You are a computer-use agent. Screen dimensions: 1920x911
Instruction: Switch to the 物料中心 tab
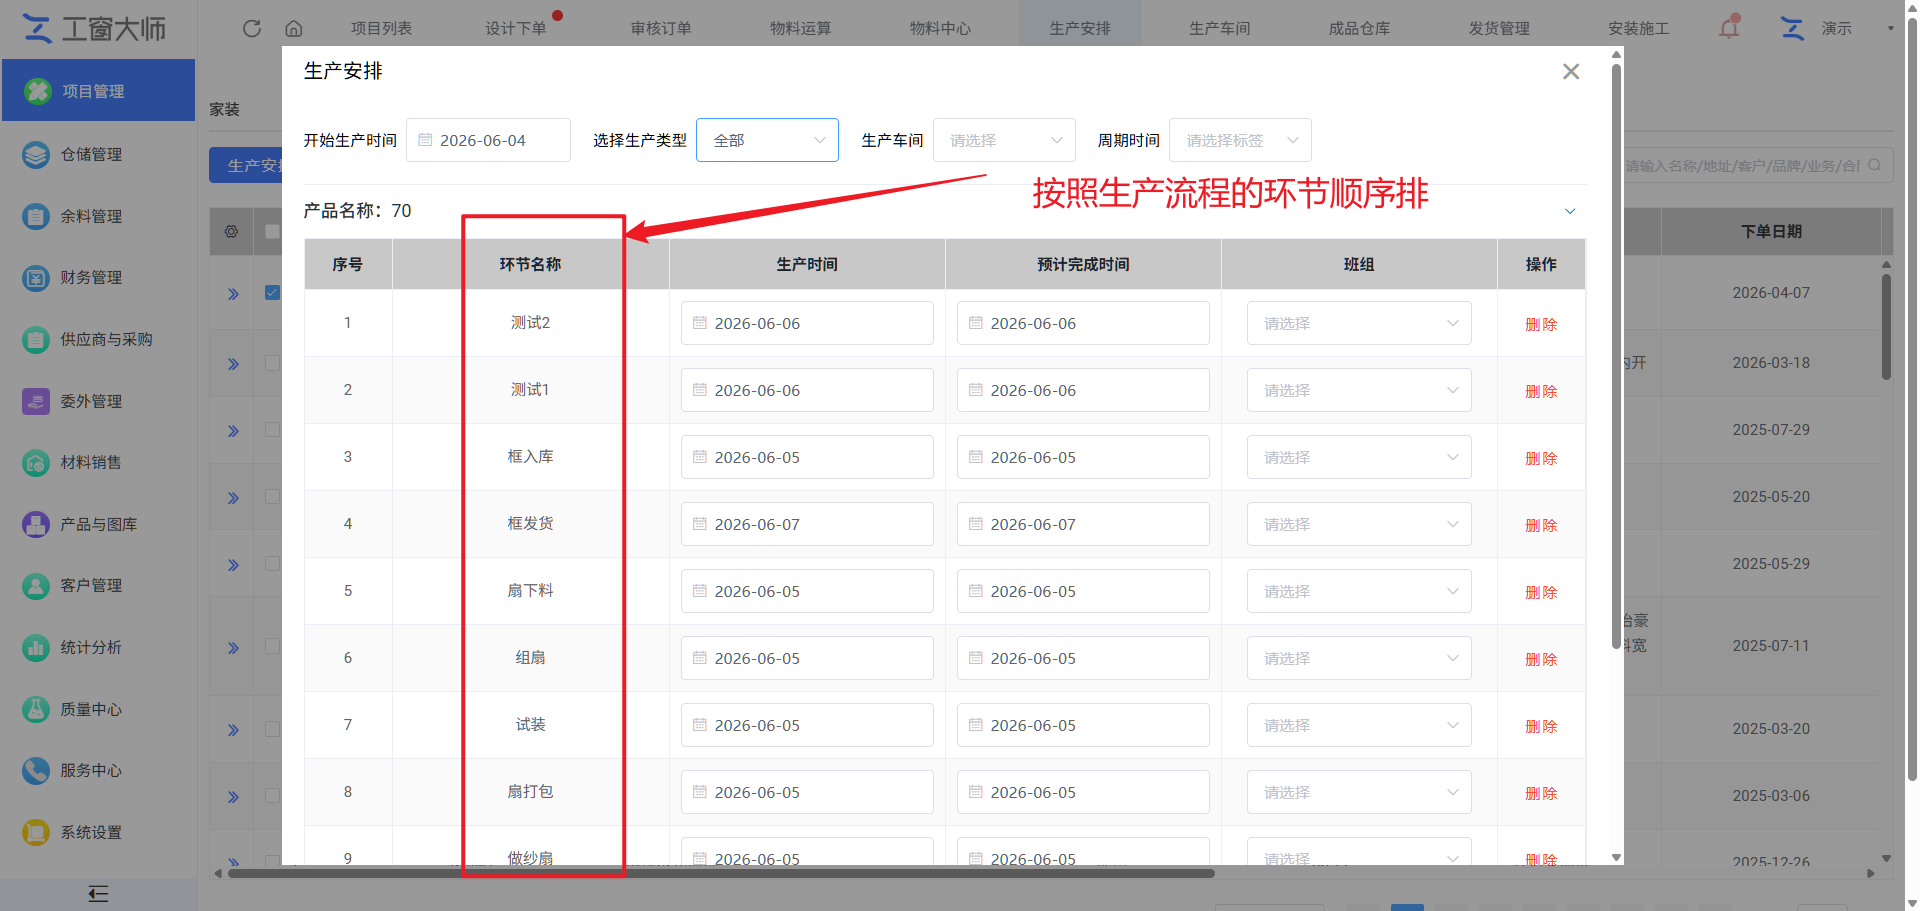(x=940, y=28)
